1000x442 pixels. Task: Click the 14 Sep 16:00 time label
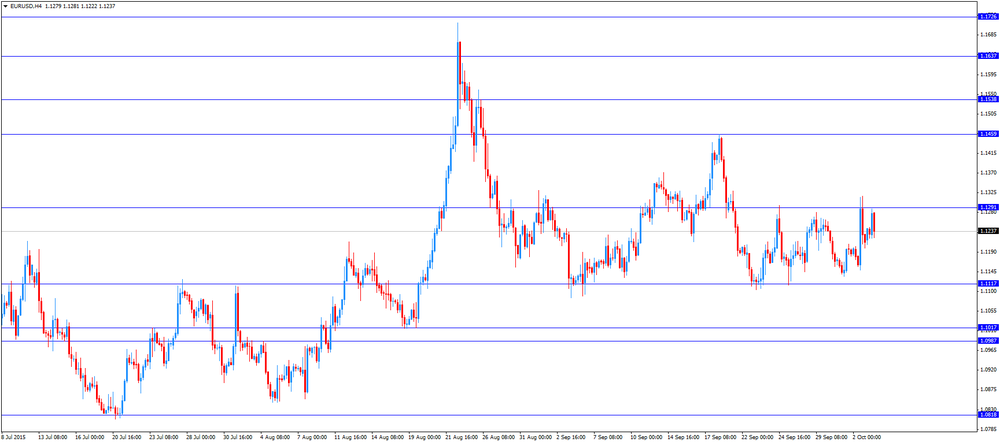682,438
